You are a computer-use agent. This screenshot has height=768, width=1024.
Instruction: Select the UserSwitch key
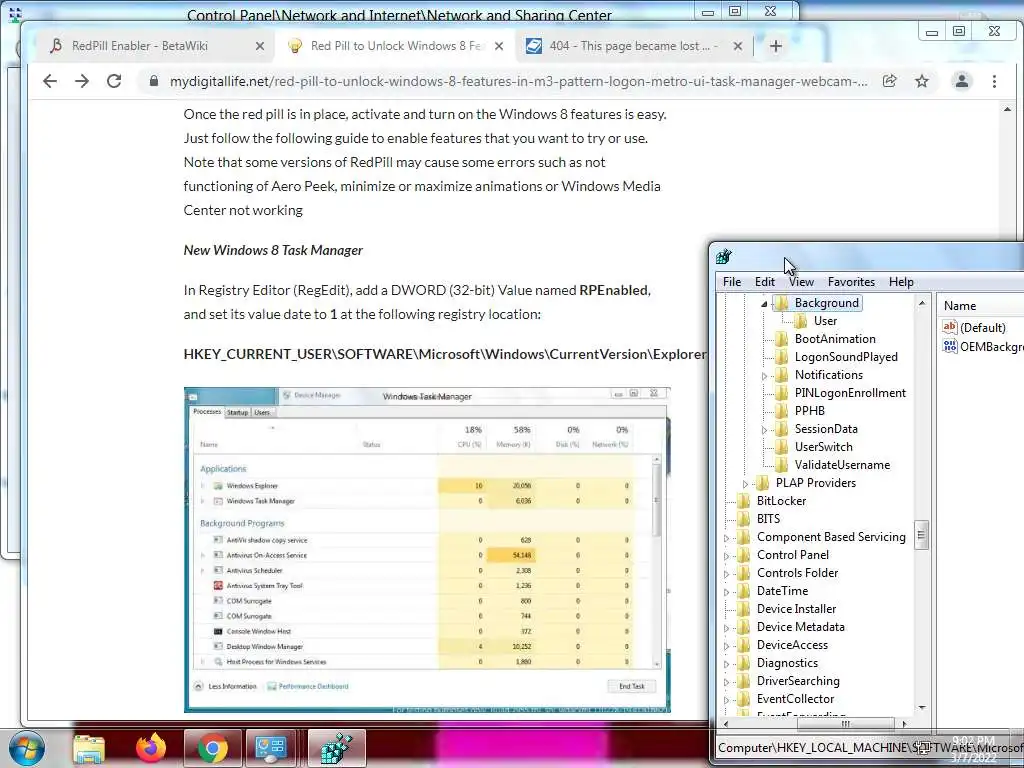tap(823, 447)
